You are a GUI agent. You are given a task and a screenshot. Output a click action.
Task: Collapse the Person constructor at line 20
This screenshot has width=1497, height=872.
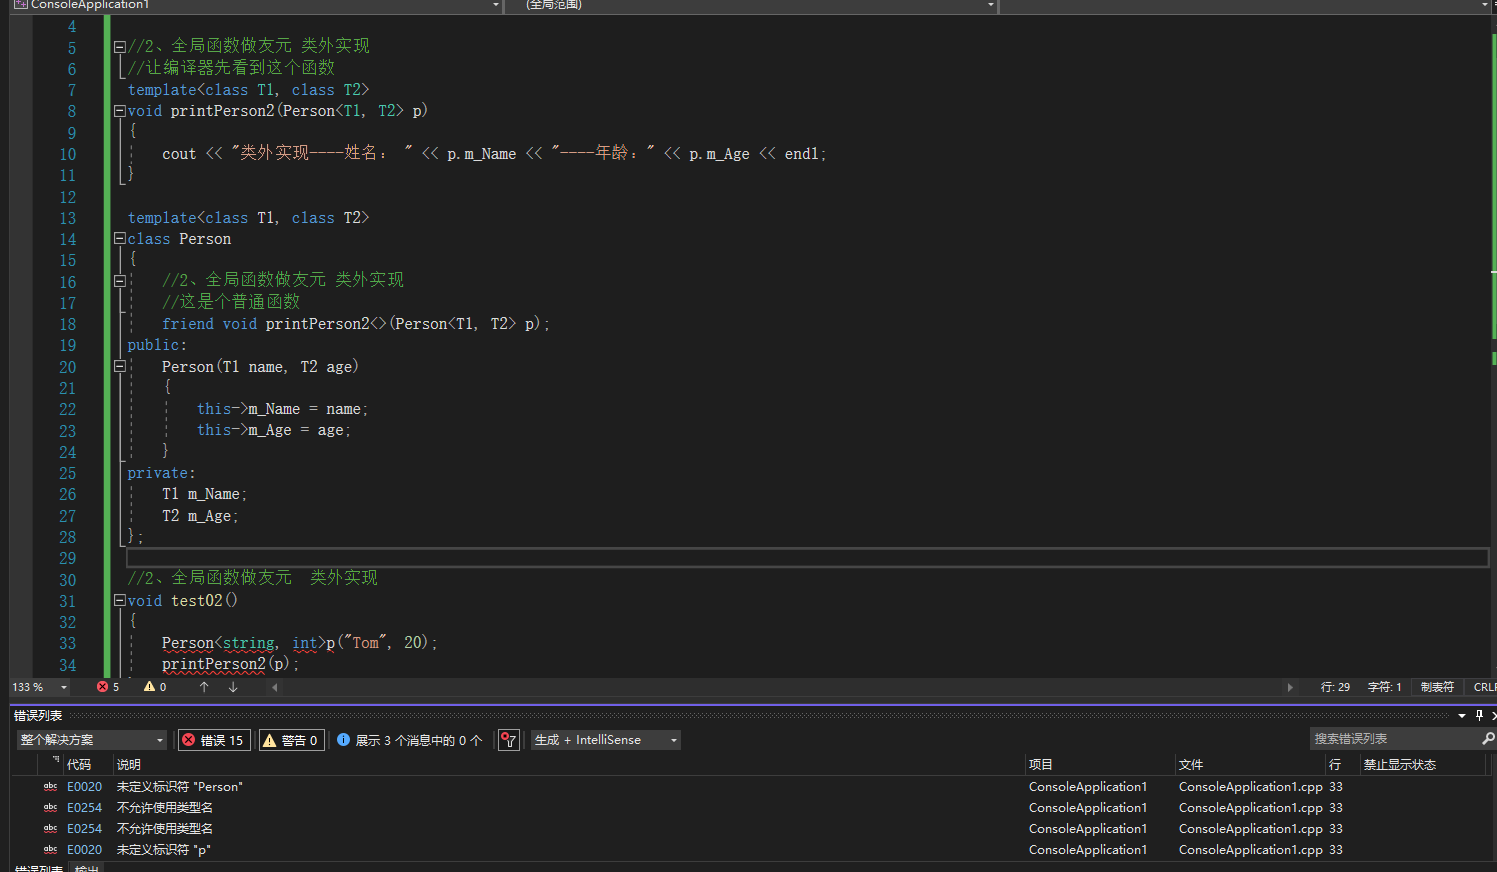pyautogui.click(x=120, y=367)
